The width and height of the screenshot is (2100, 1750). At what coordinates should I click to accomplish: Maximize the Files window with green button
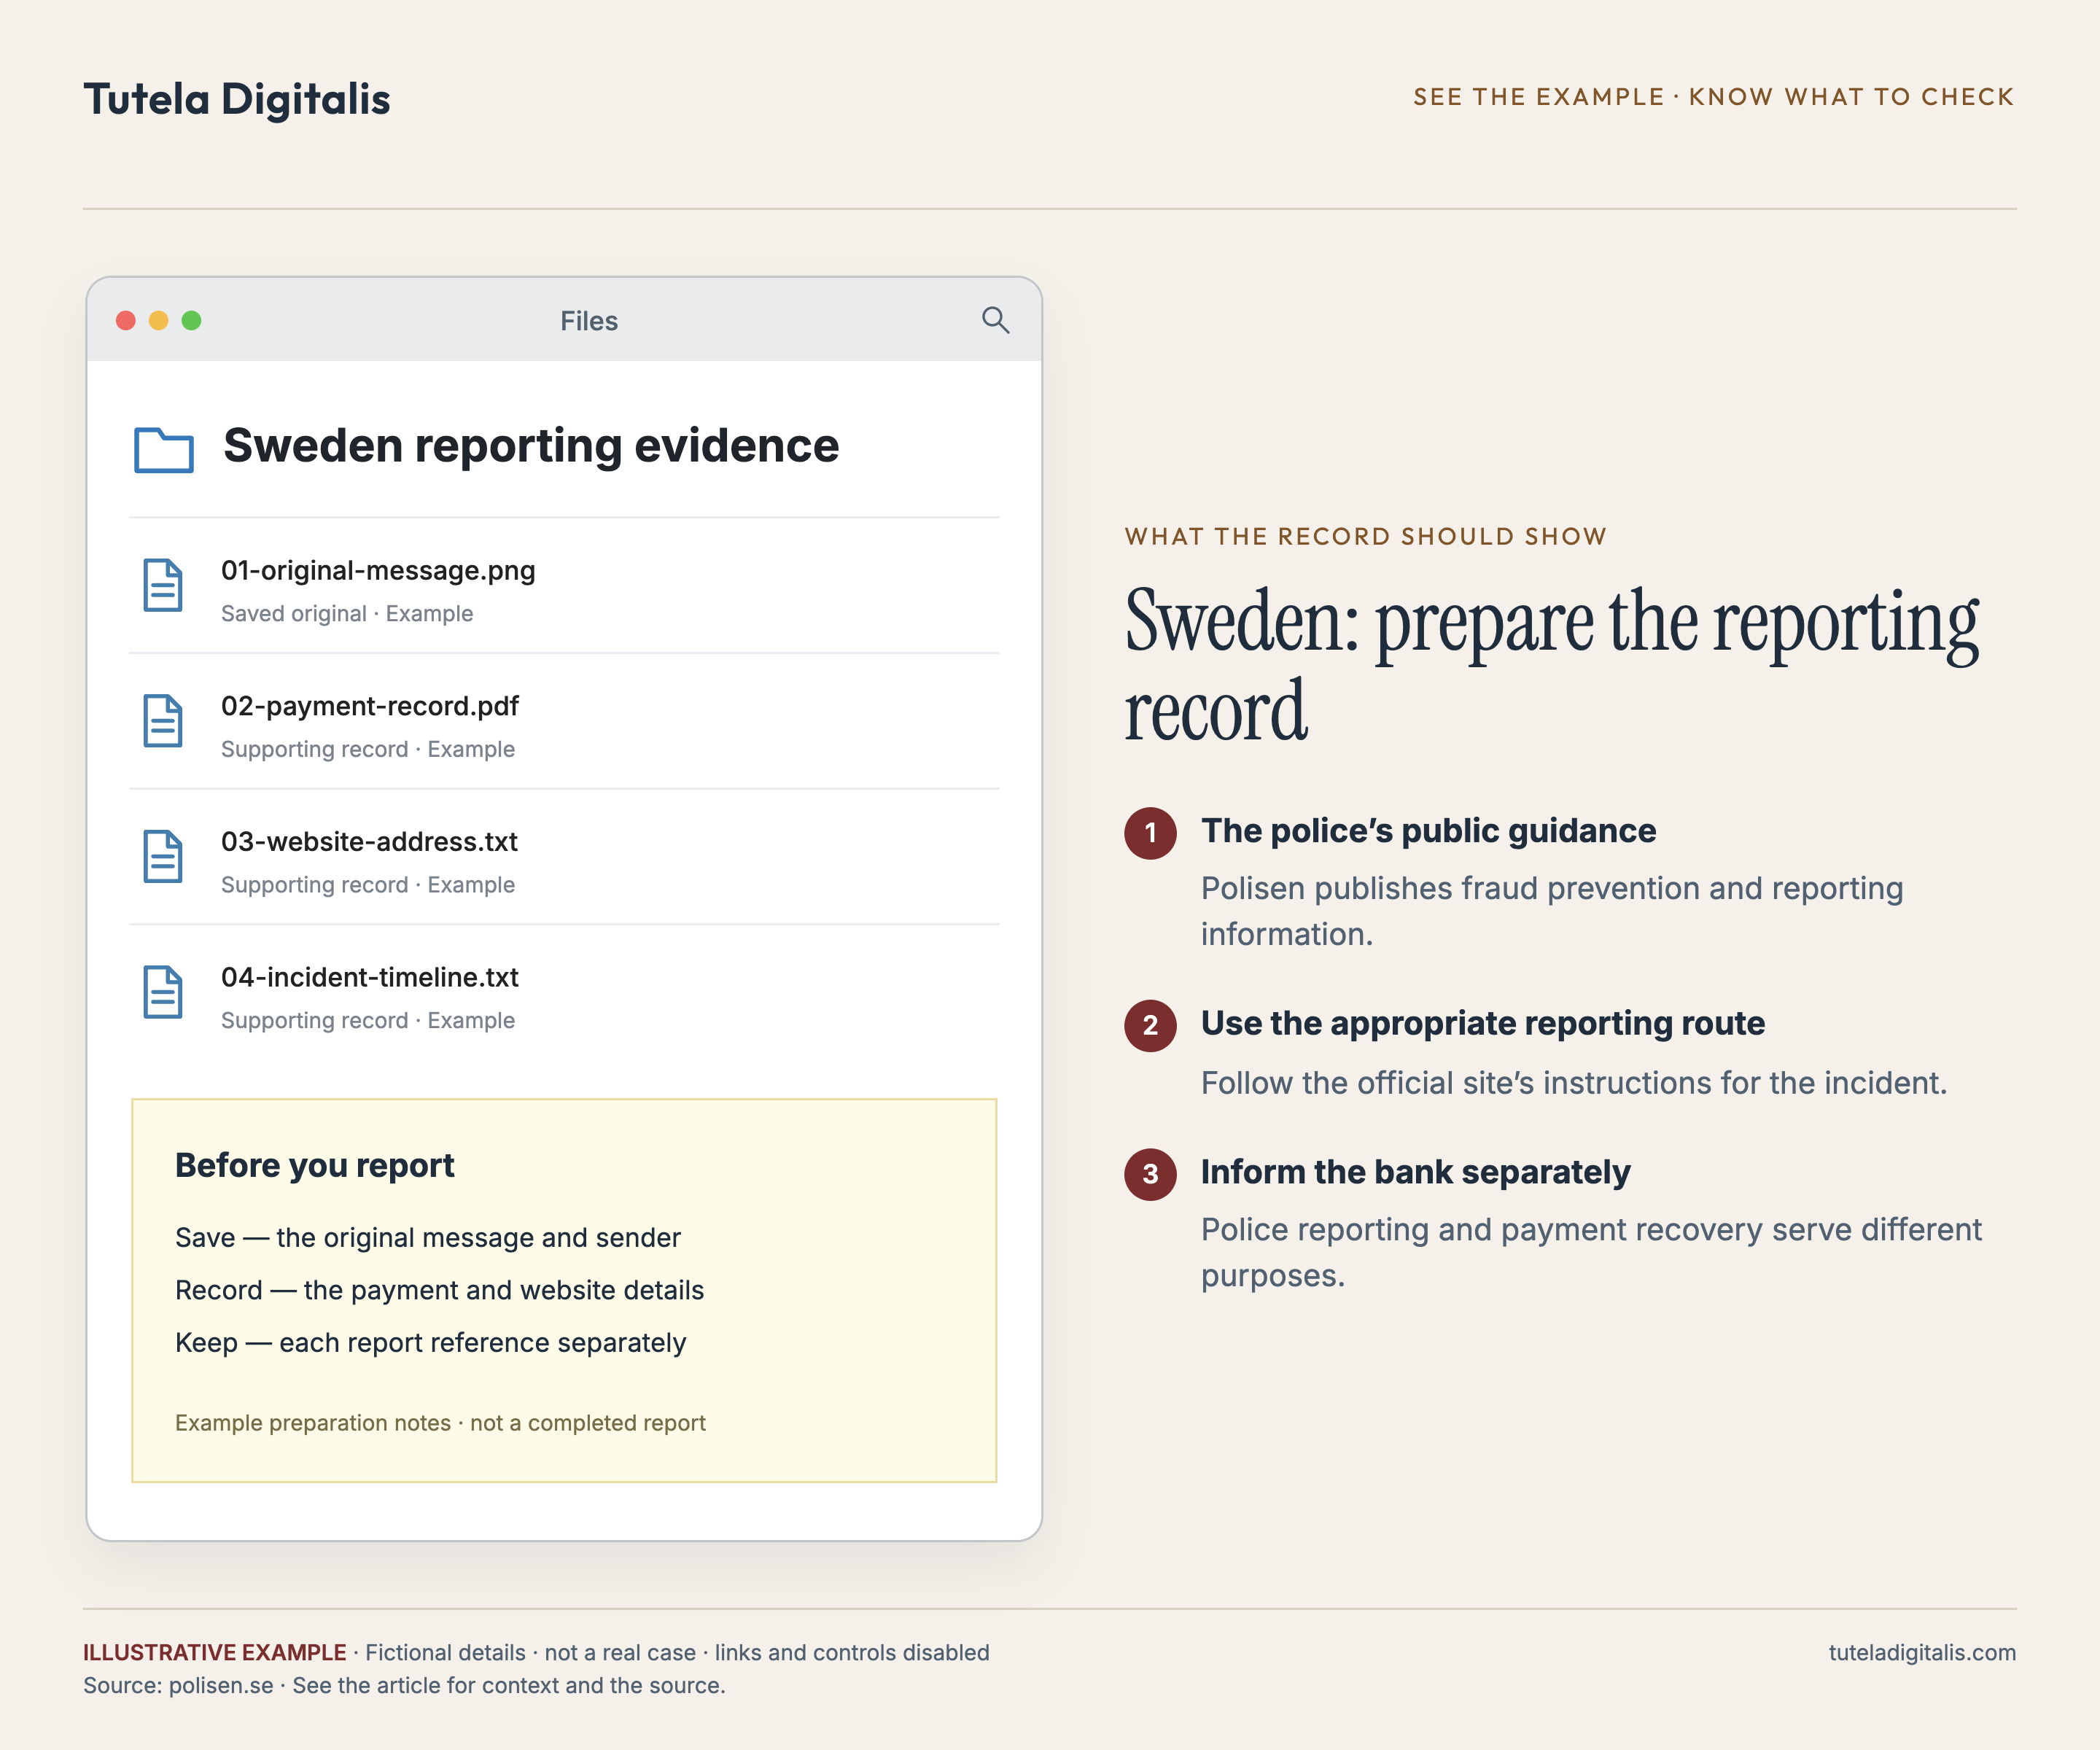tap(192, 320)
